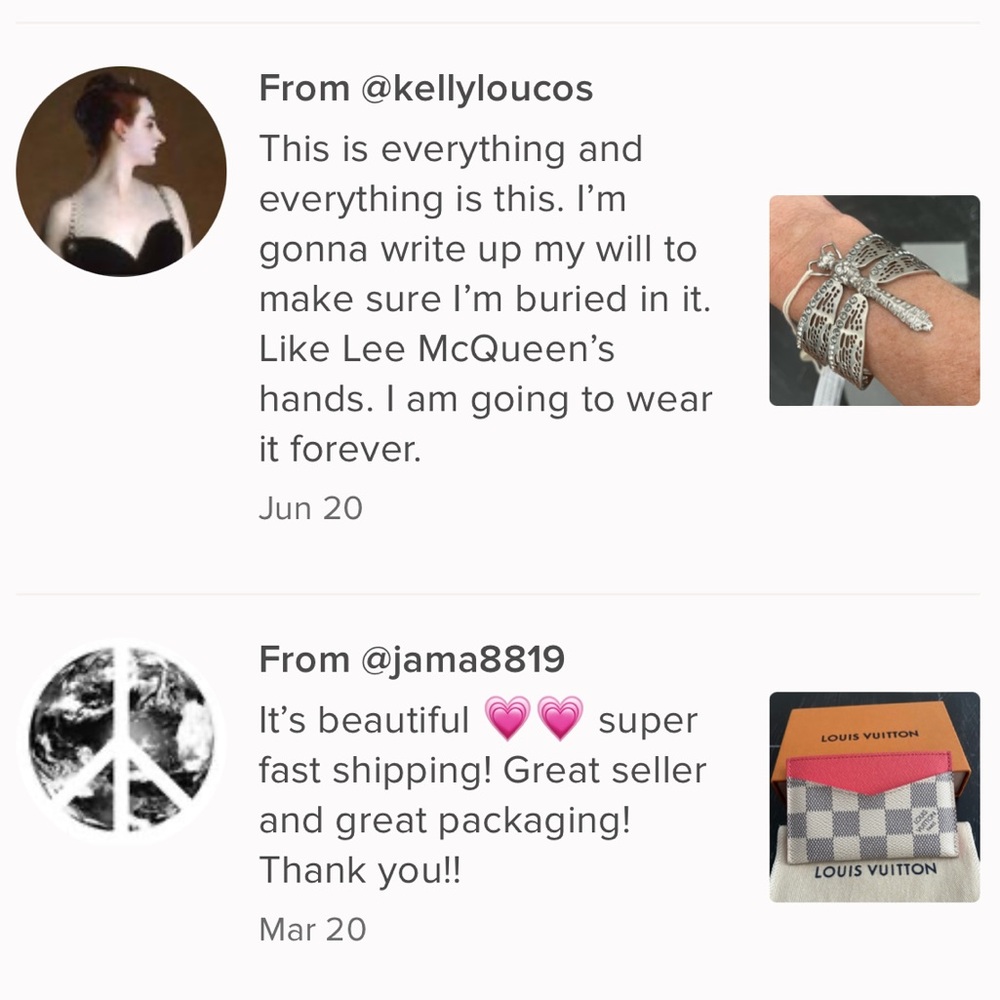This screenshot has height=1000, width=1000.
Task: Click the first pink heart emoji
Action: [x=507, y=721]
